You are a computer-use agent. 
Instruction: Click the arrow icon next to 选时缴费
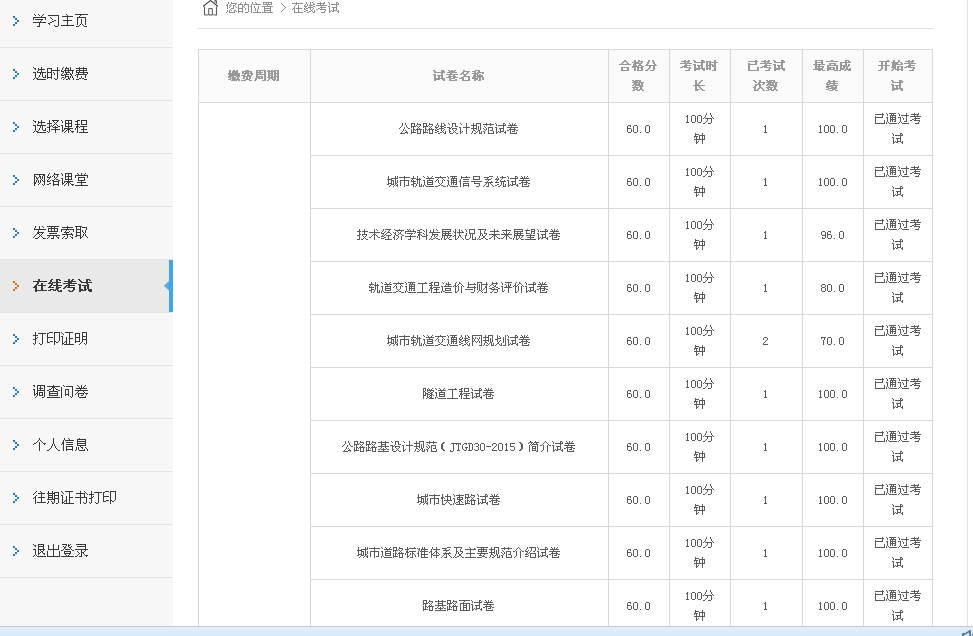(16, 74)
